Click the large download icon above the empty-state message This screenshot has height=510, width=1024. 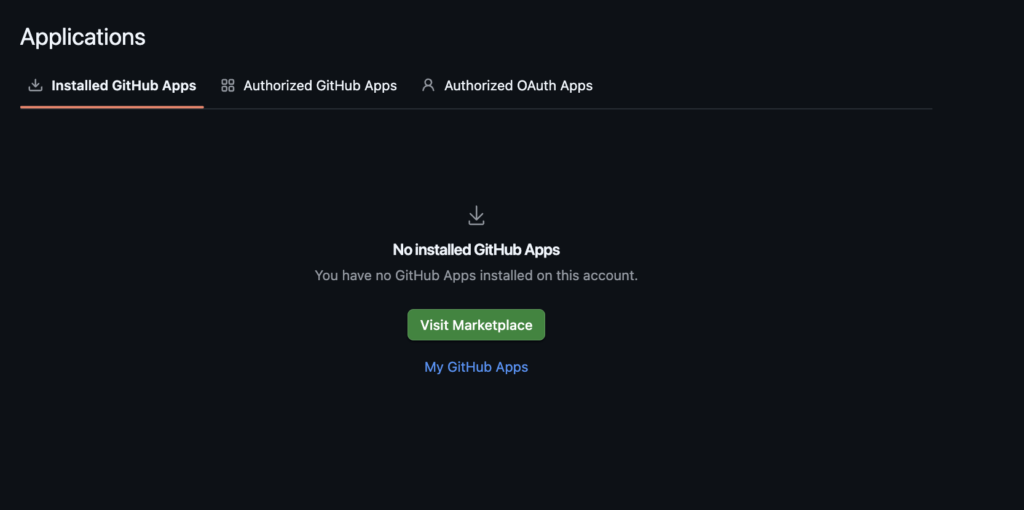click(x=476, y=215)
